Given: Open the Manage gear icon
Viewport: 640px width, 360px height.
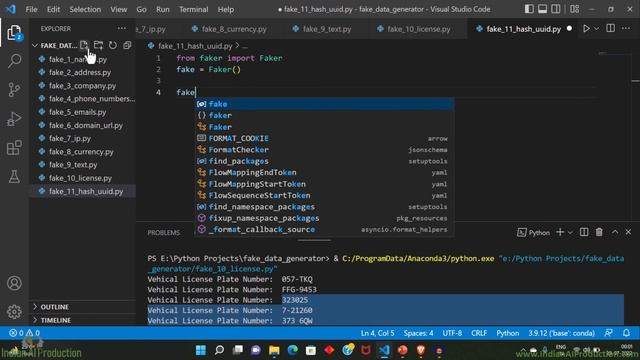Looking at the screenshot, I should [14, 311].
